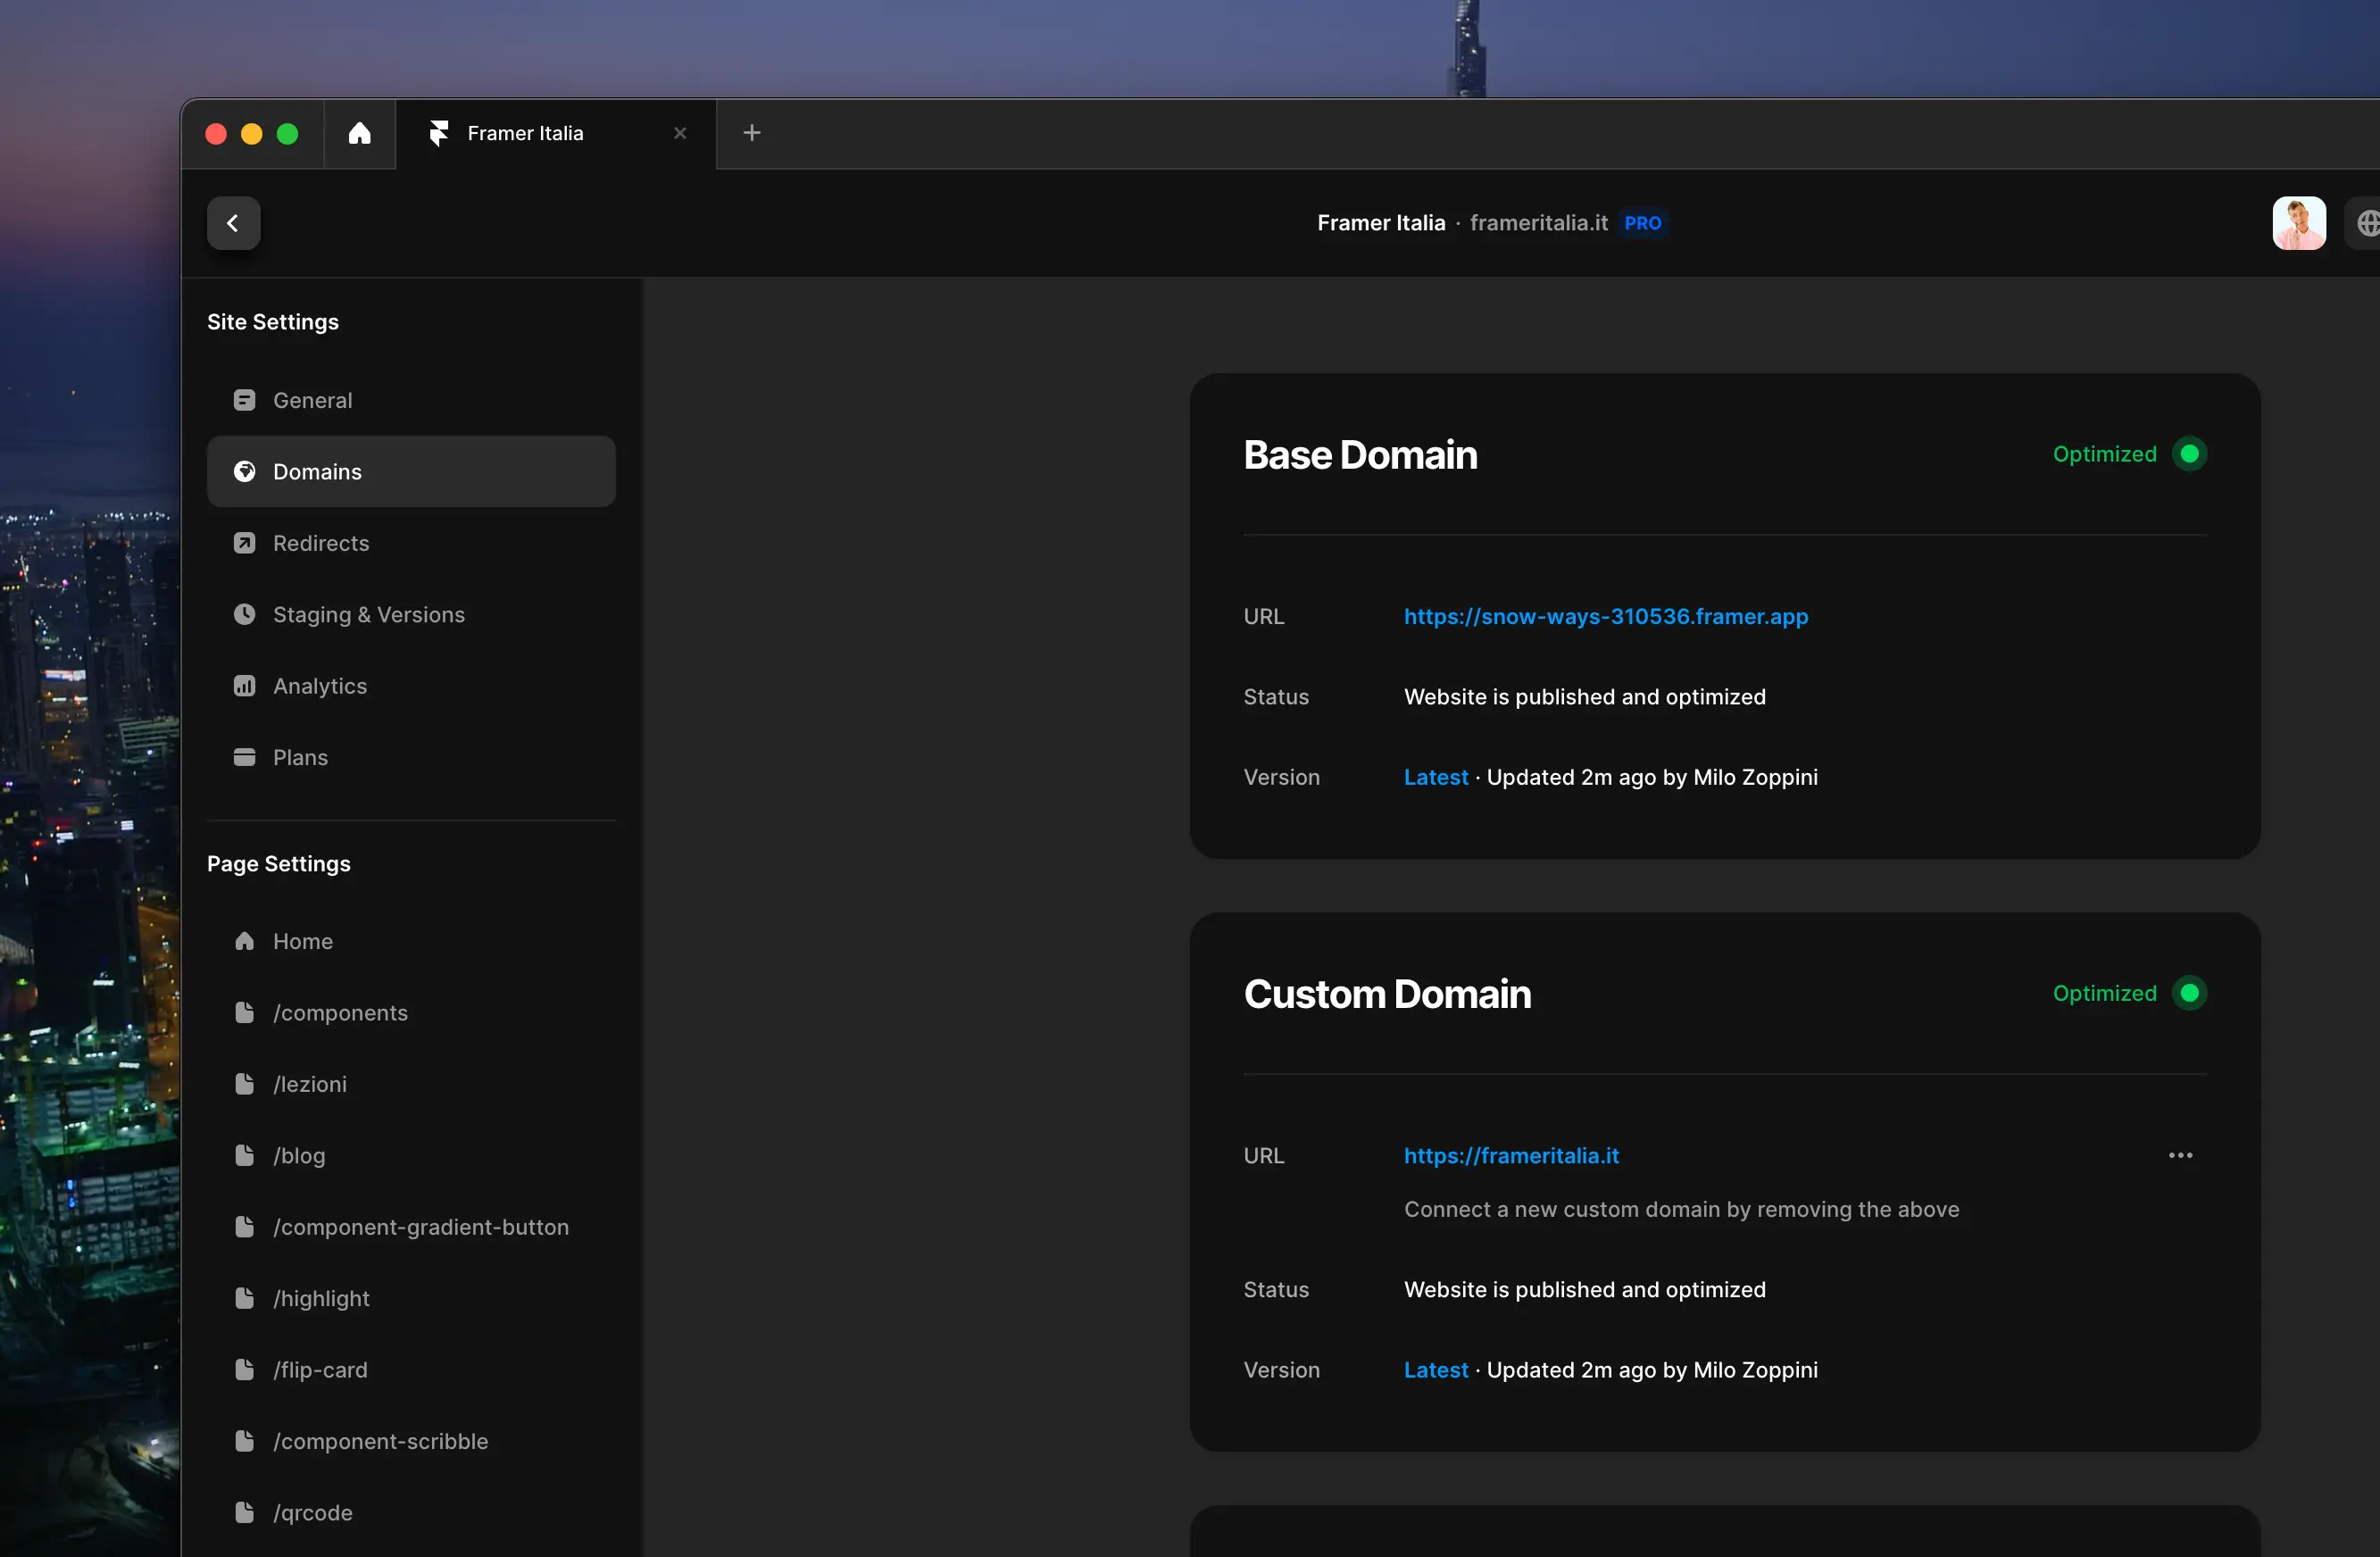Image resolution: width=2380 pixels, height=1557 pixels.
Task: Click the Latest version link in Custom Domain
Action: (1435, 1370)
